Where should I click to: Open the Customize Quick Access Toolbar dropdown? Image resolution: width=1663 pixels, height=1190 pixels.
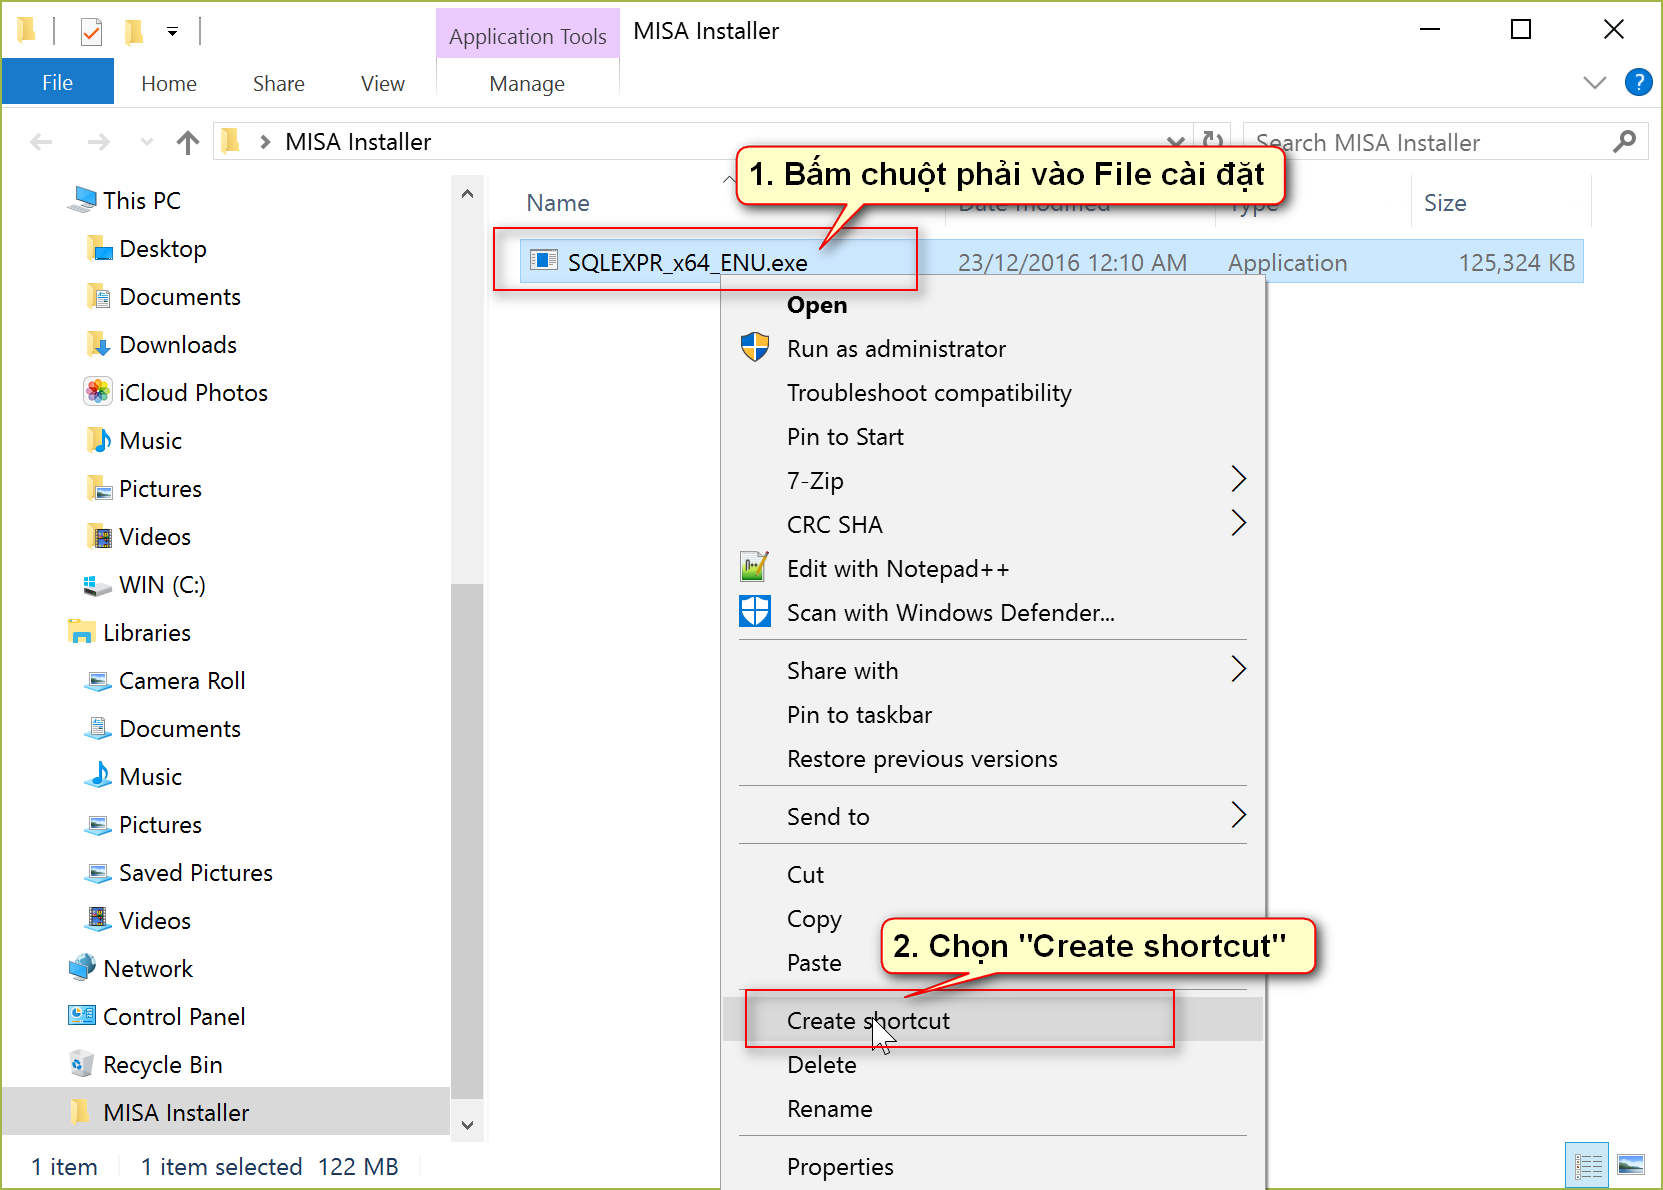click(x=172, y=32)
